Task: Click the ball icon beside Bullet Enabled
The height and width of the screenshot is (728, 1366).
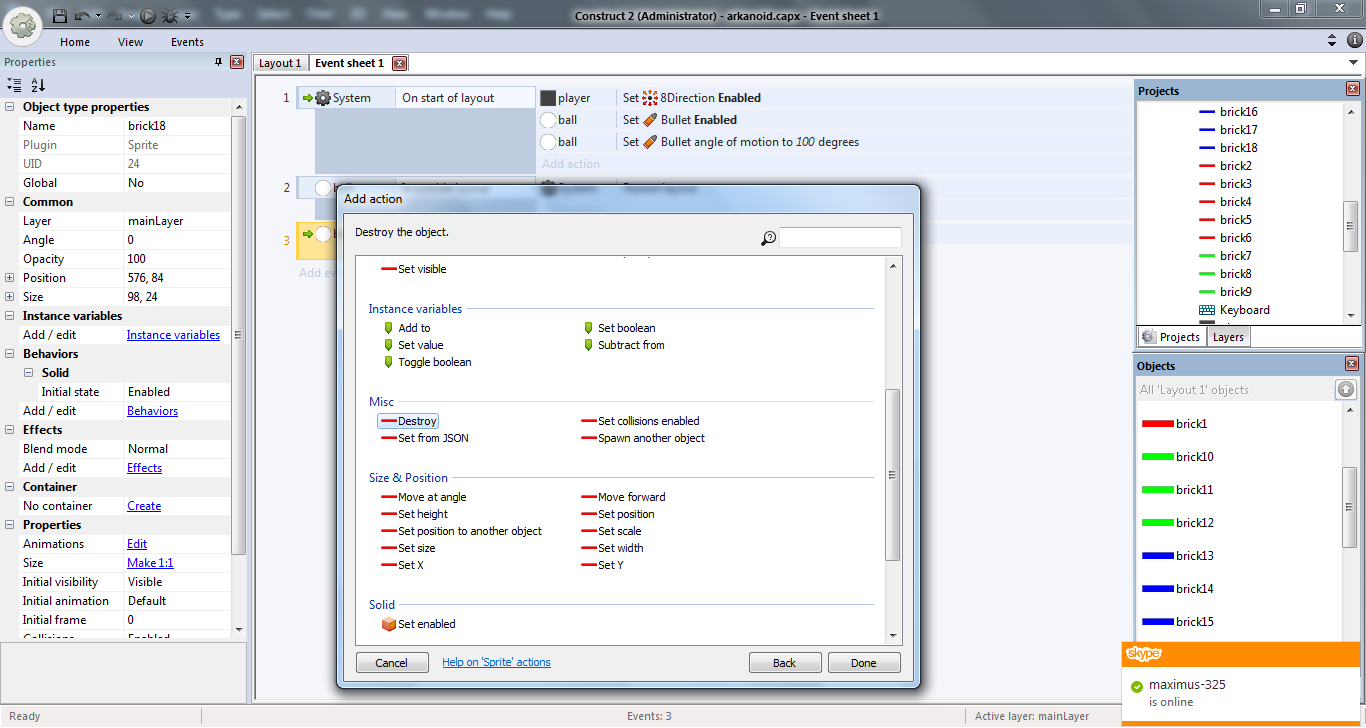Action: [548, 120]
